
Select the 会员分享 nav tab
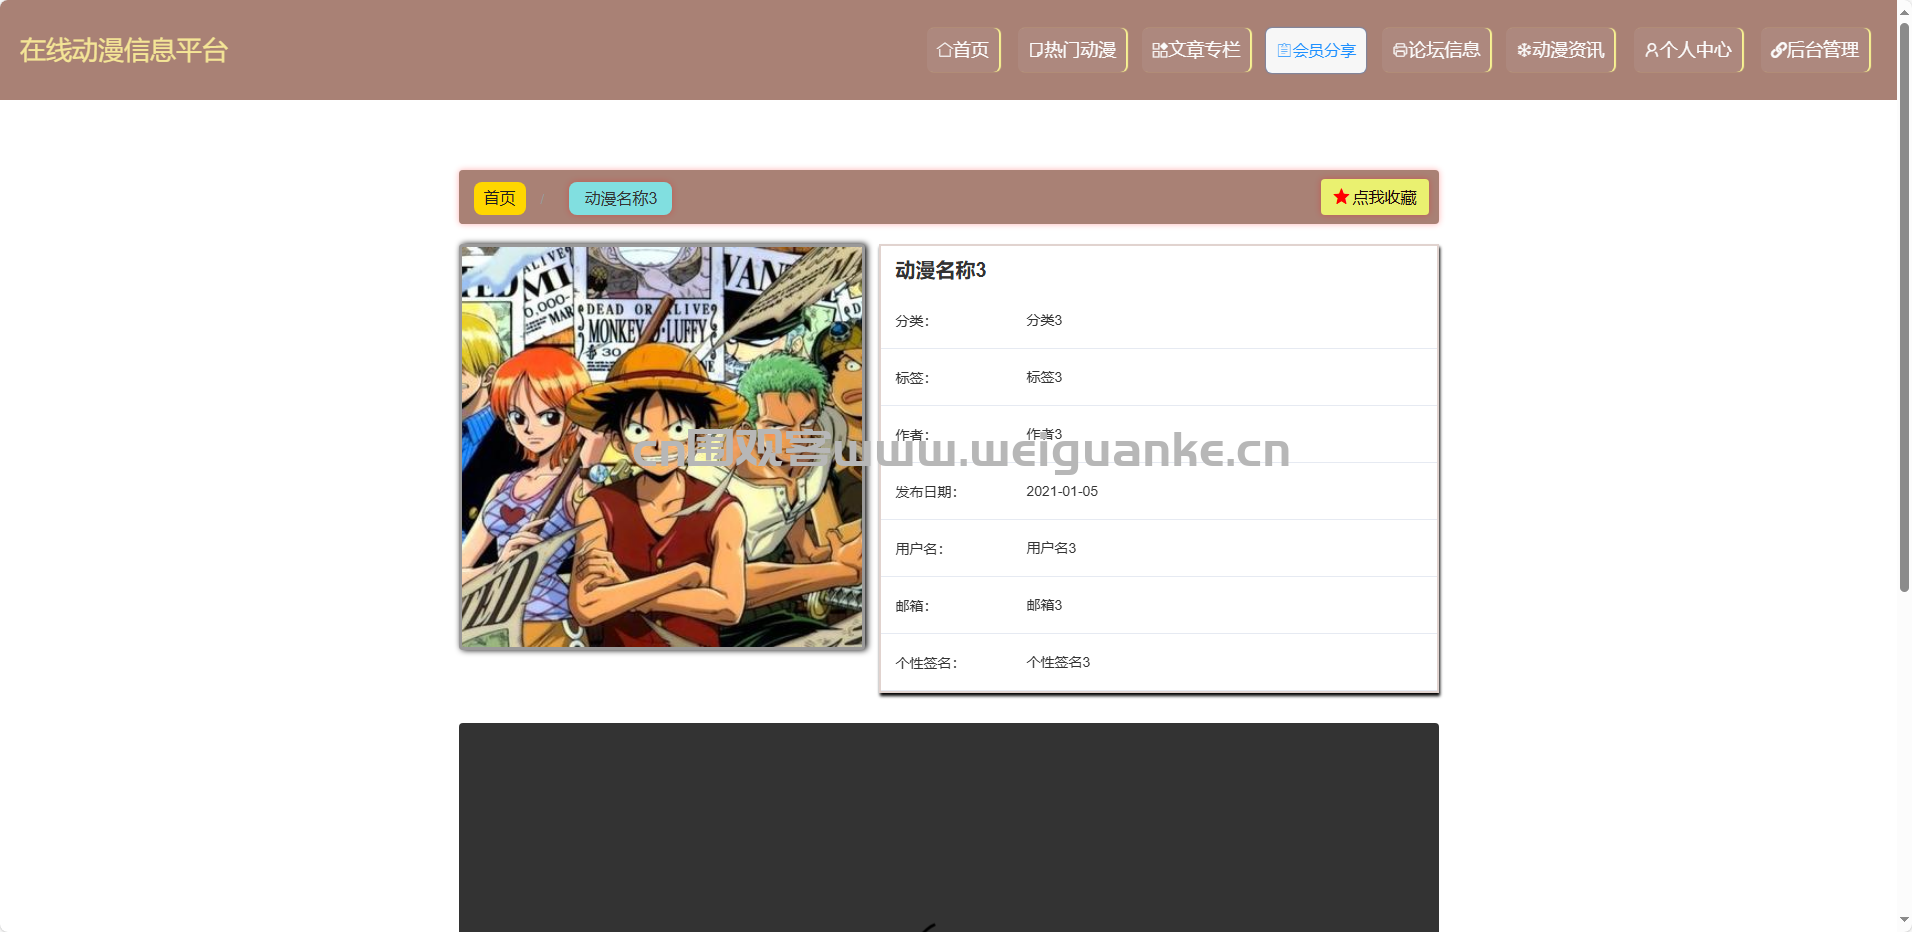pos(1316,50)
